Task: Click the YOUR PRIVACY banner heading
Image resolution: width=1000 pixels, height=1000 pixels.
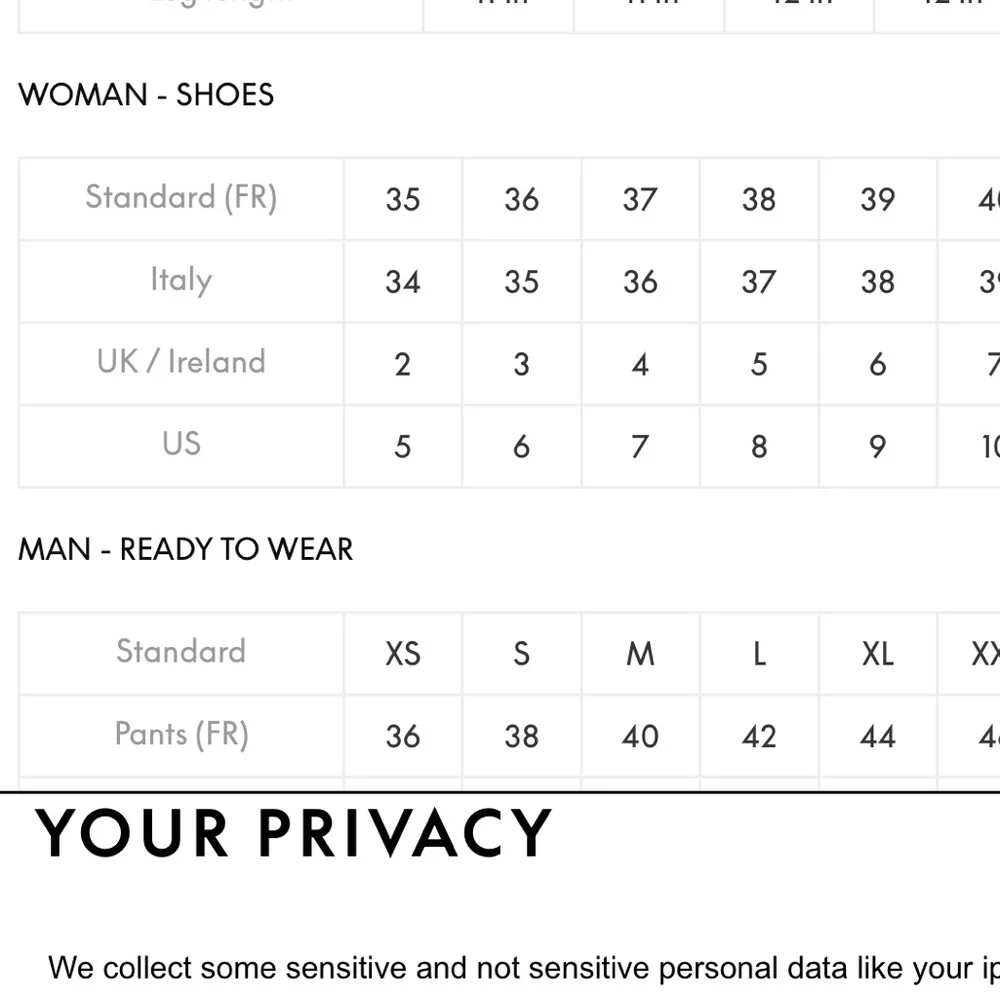Action: click(x=293, y=834)
